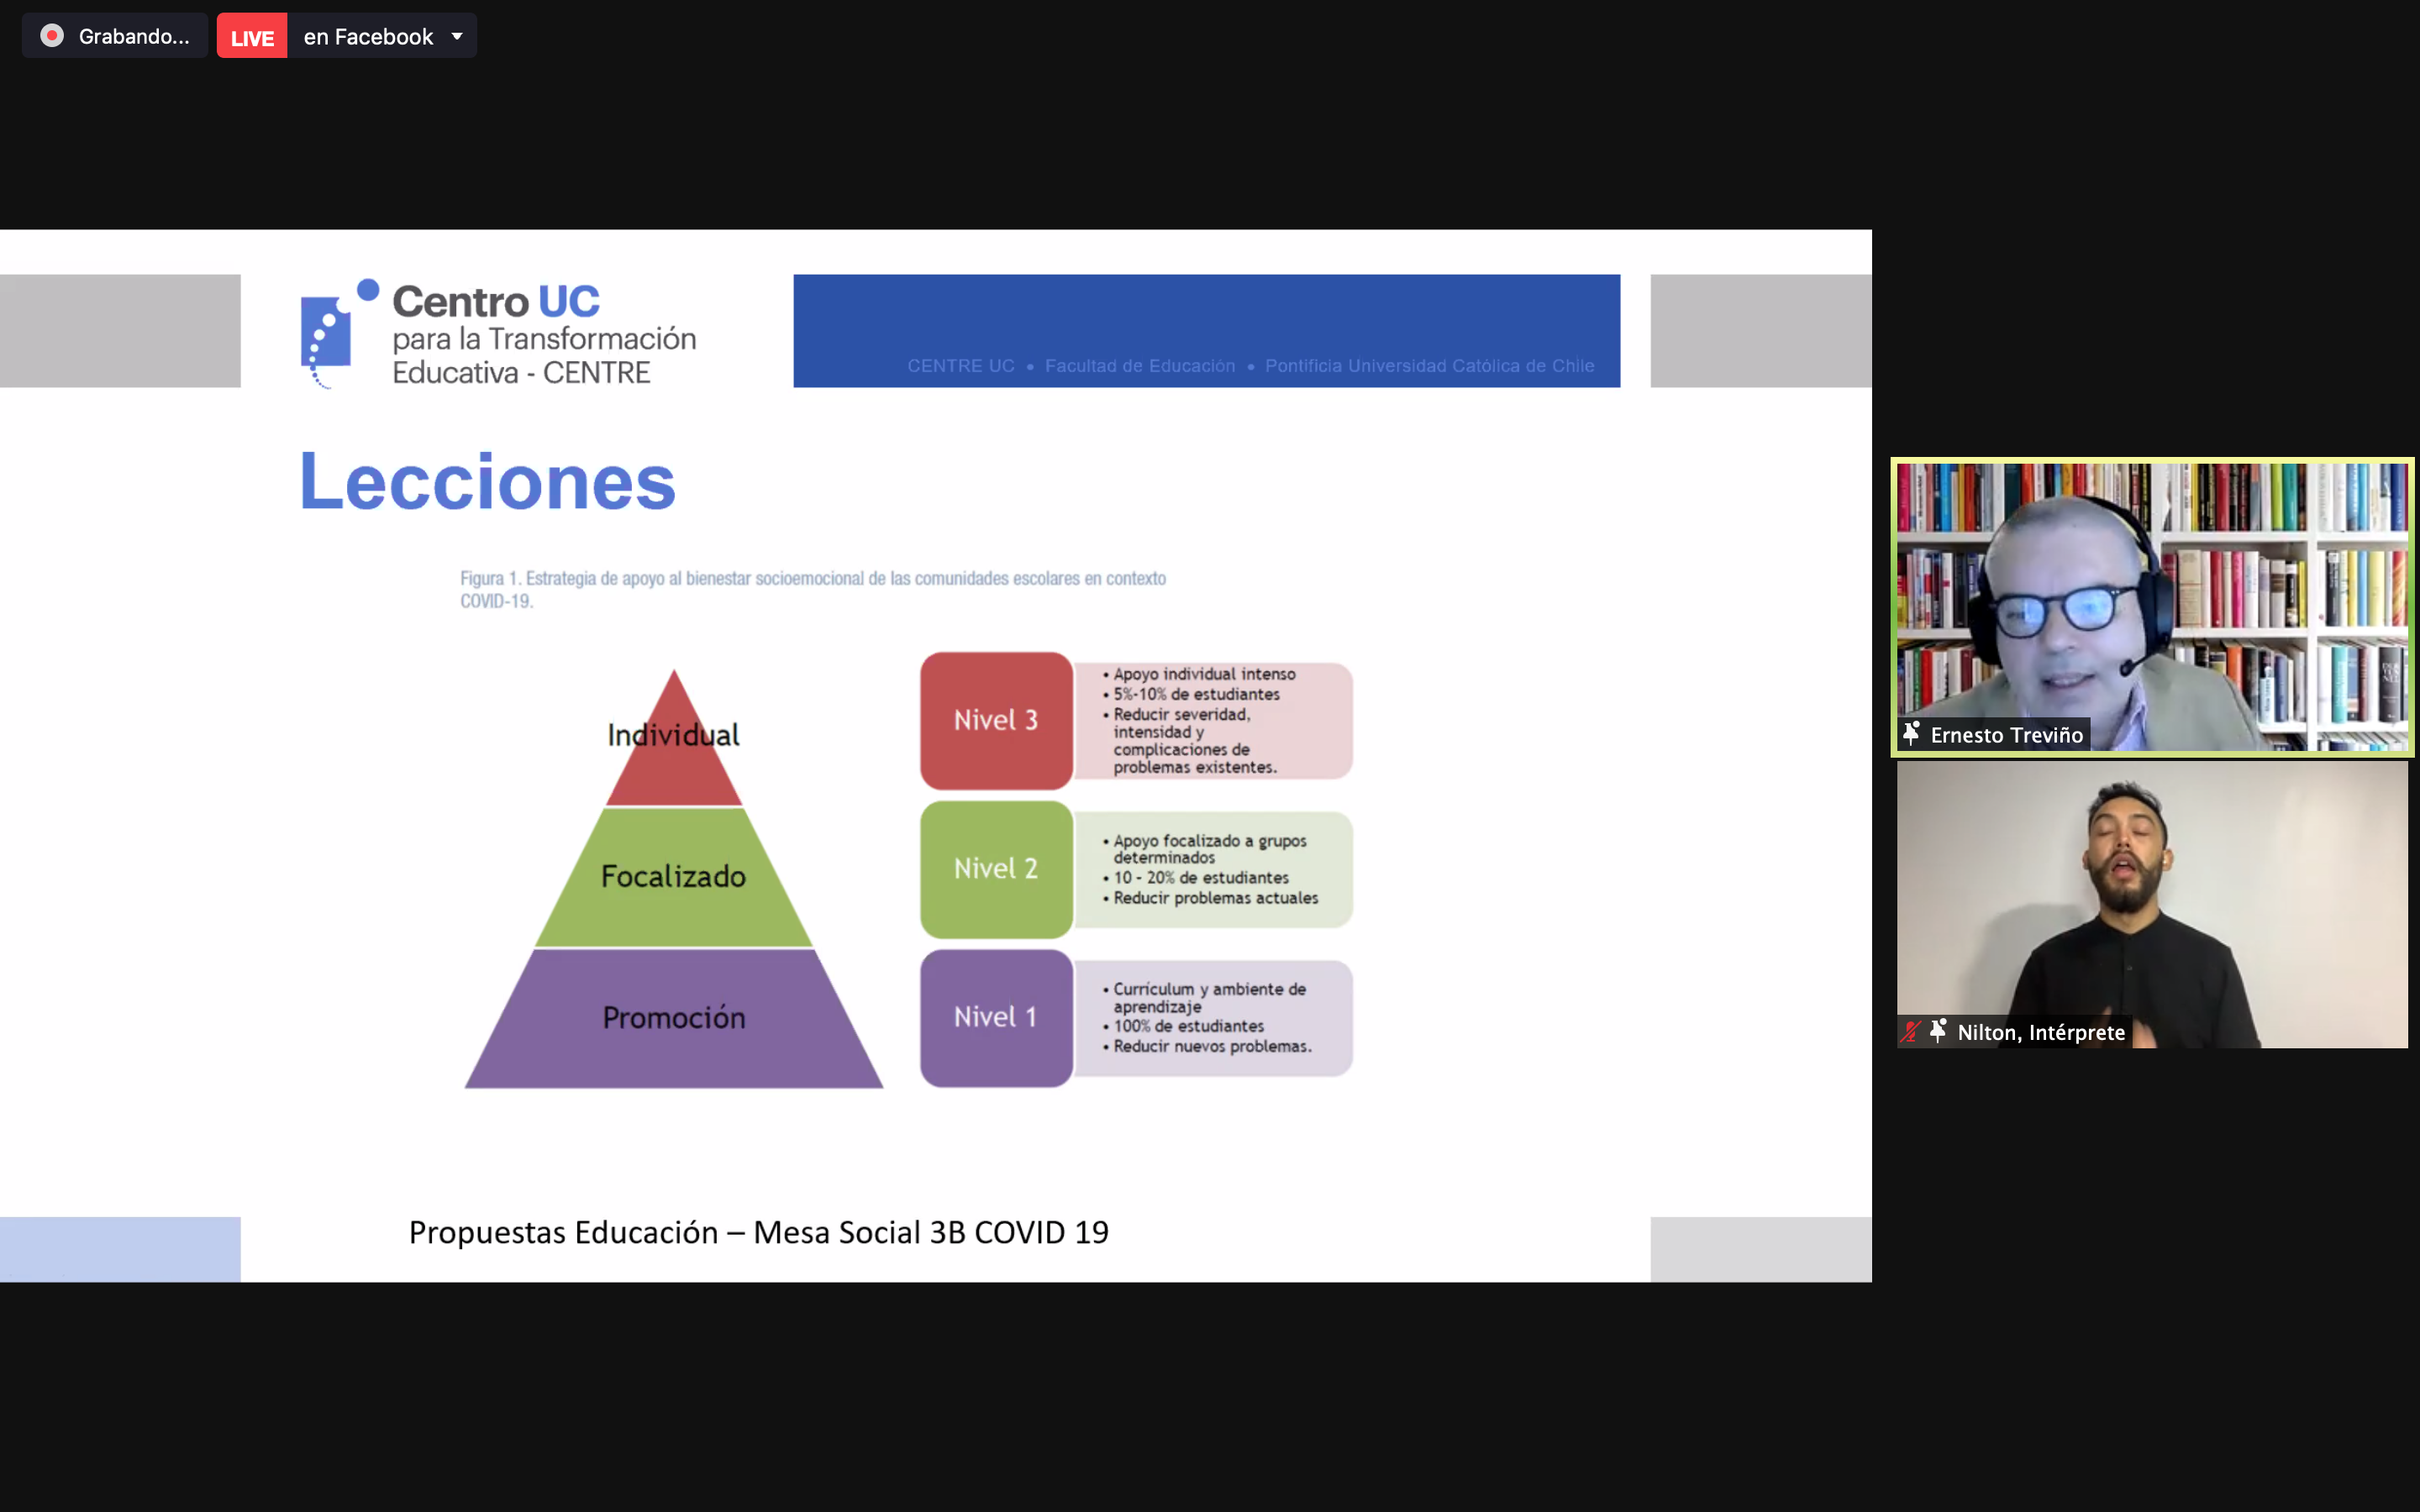Click the red Nivel 3 box
2420x1512 pixels.
coord(996,720)
